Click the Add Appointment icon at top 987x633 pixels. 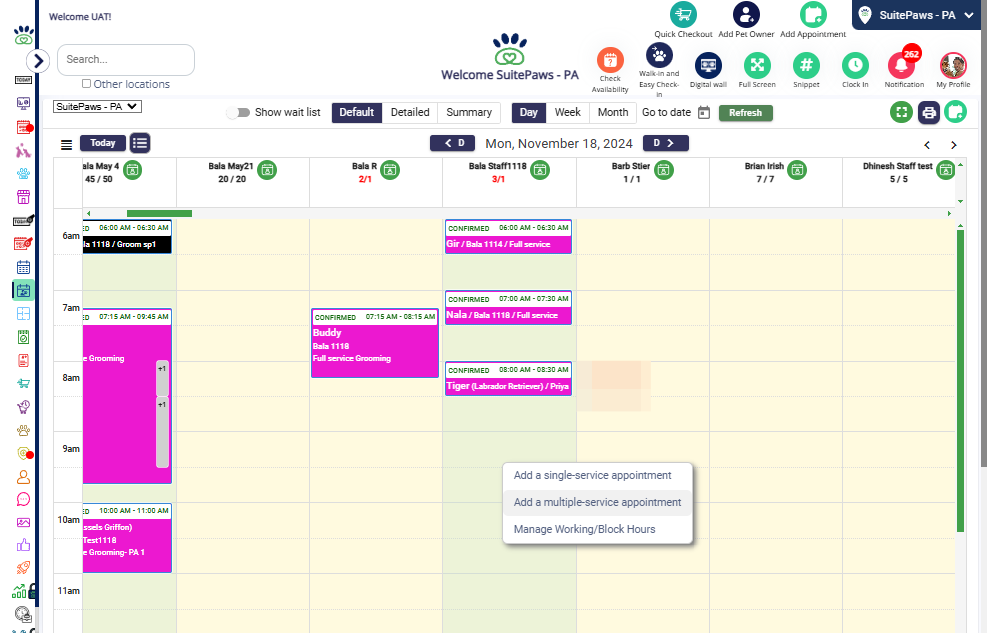pos(813,14)
